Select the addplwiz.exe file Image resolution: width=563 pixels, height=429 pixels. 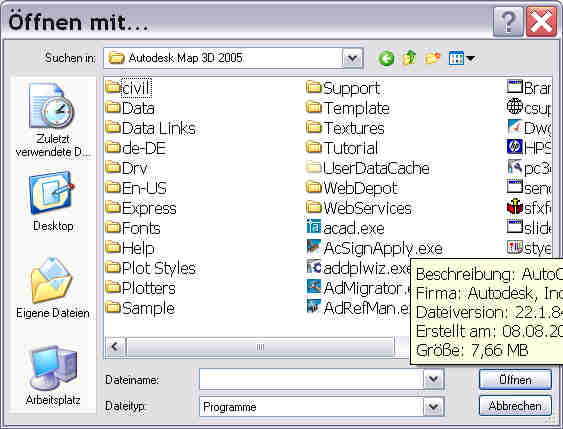358,268
